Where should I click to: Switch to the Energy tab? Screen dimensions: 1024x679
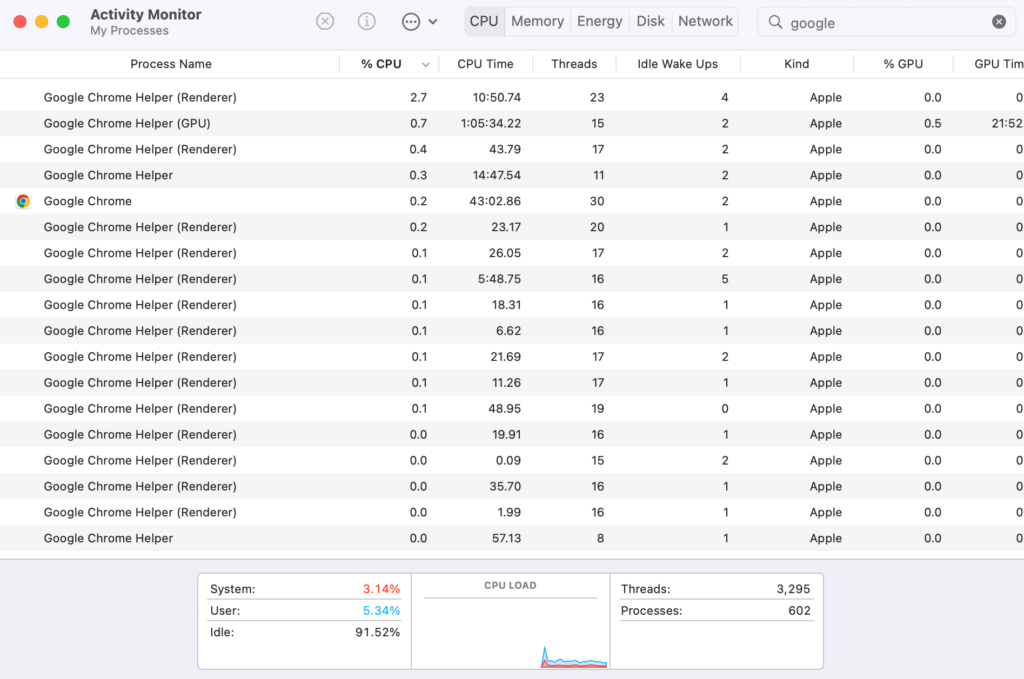[600, 21]
